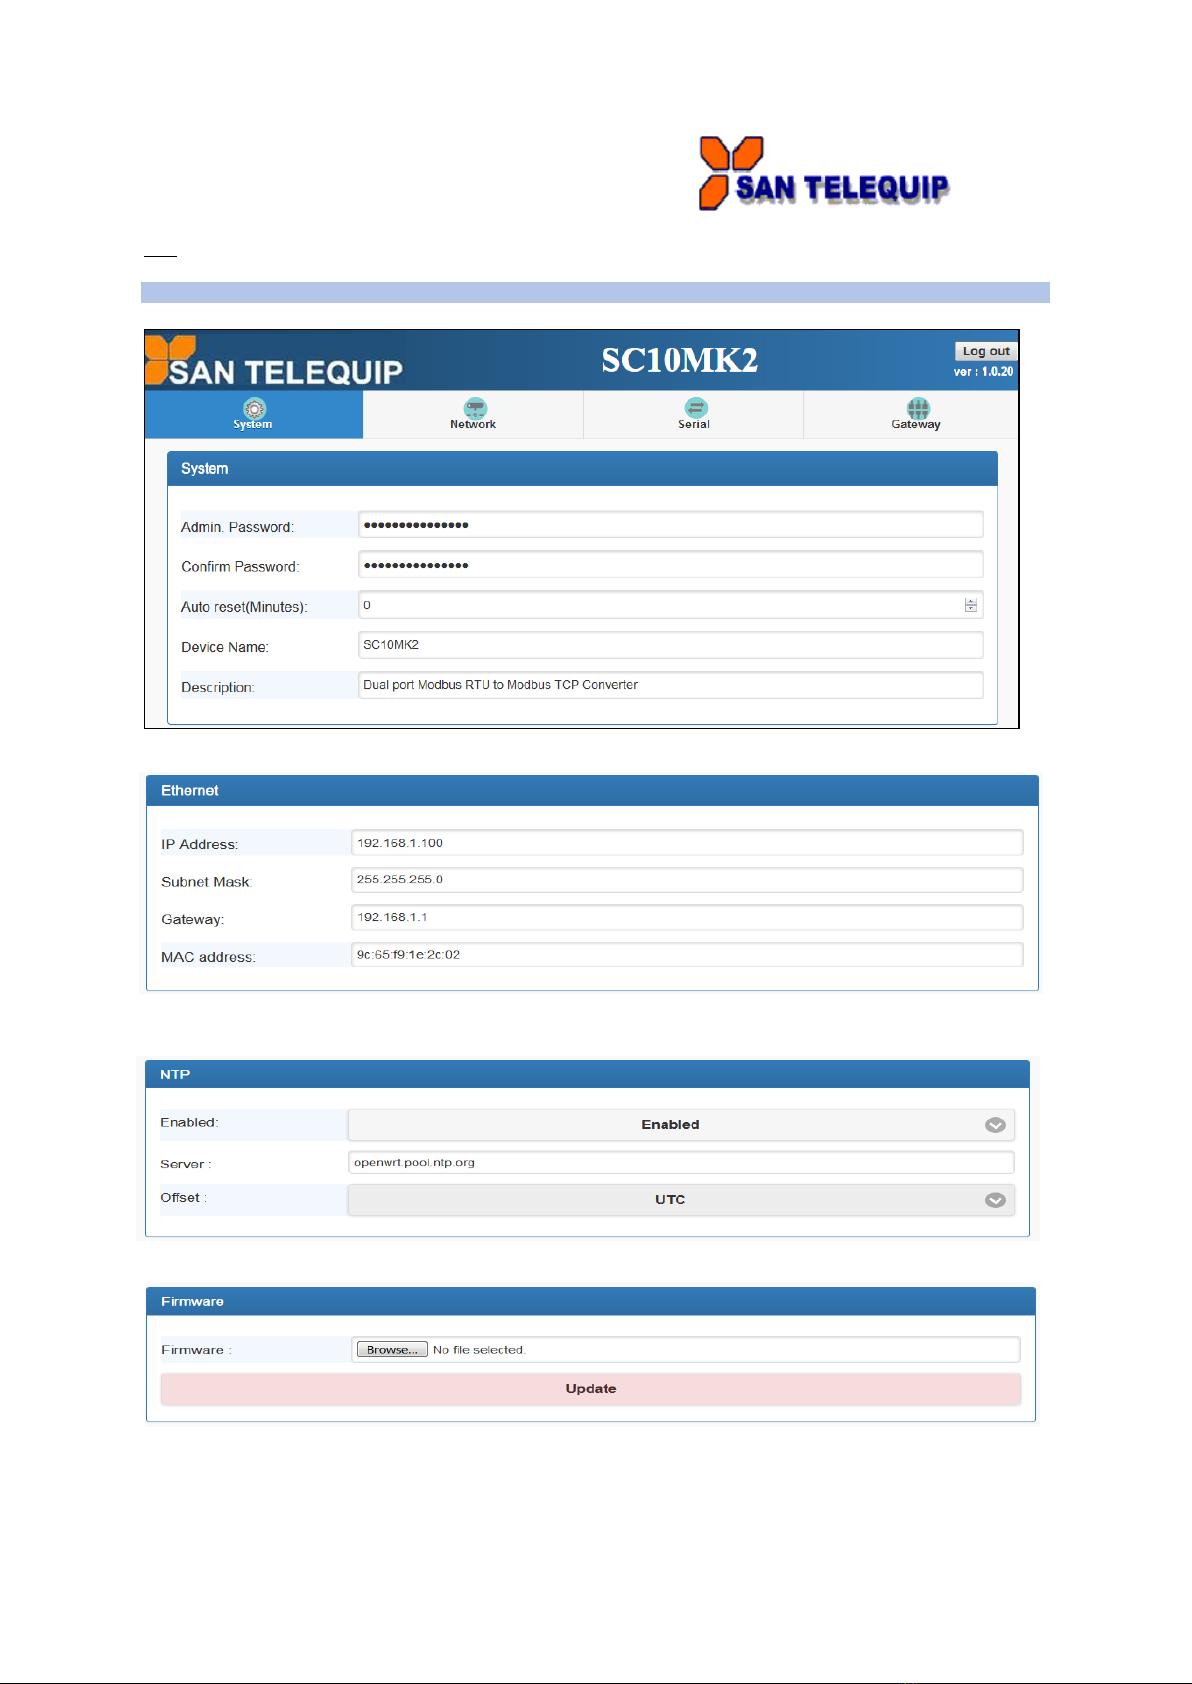Open the Network tab icon
The height and width of the screenshot is (1684, 1192).
[x=475, y=407]
